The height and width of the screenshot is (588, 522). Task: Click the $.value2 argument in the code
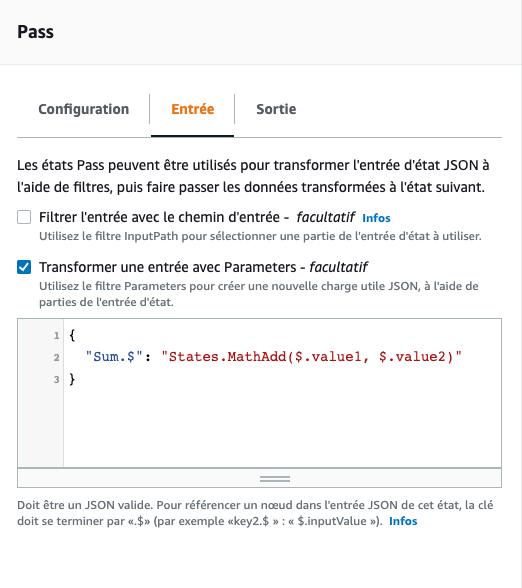coord(411,356)
